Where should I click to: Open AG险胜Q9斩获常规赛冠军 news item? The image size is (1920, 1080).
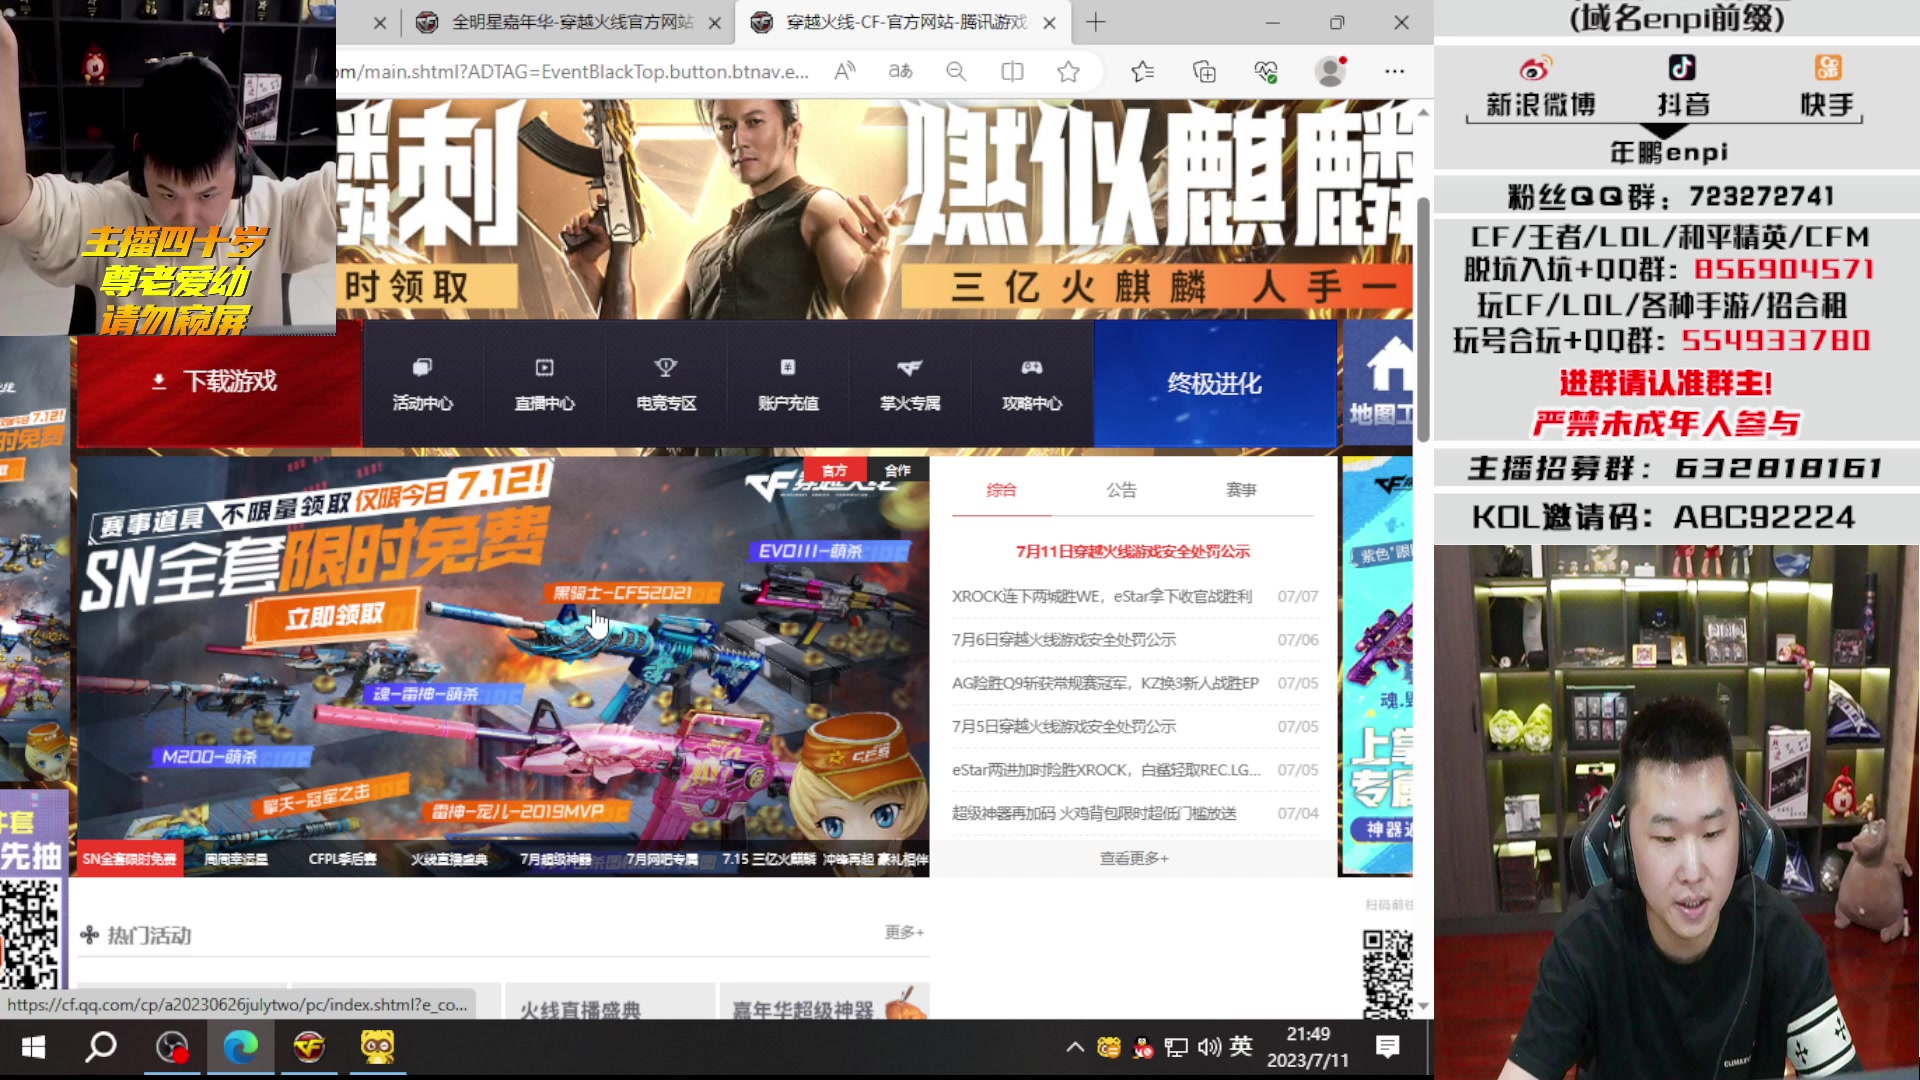(x=1105, y=683)
